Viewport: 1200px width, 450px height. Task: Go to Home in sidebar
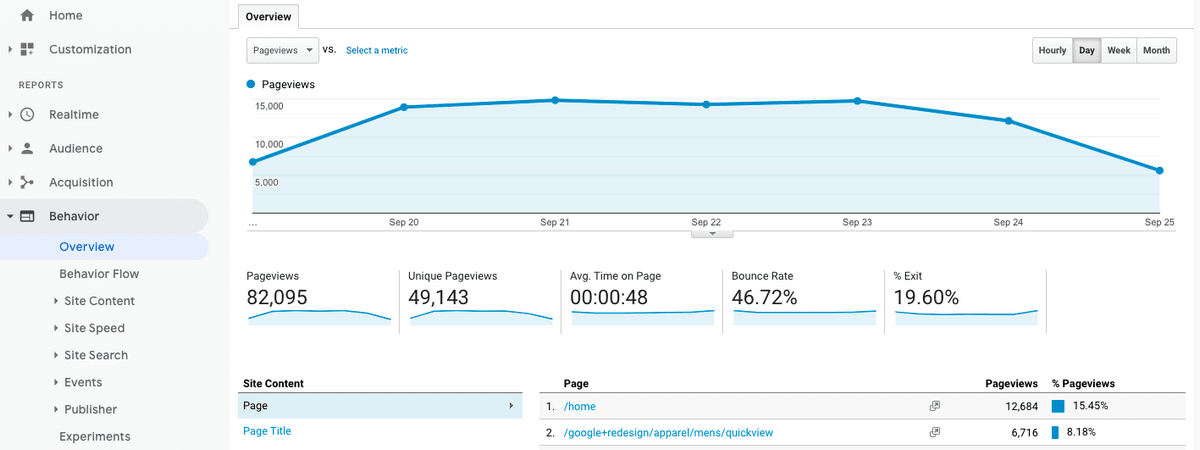click(x=66, y=16)
